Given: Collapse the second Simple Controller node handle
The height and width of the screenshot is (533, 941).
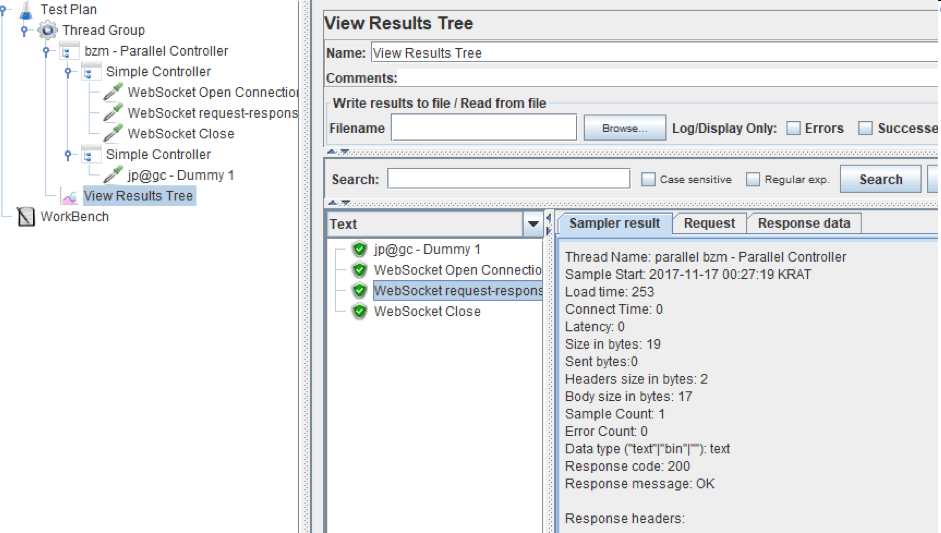Looking at the screenshot, I should tap(68, 154).
